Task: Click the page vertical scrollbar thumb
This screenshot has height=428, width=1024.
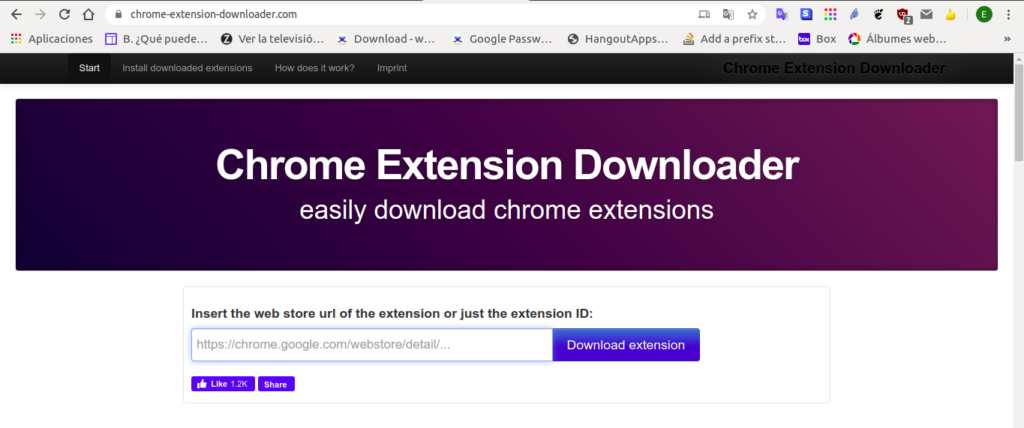Action: [x=1018, y=111]
